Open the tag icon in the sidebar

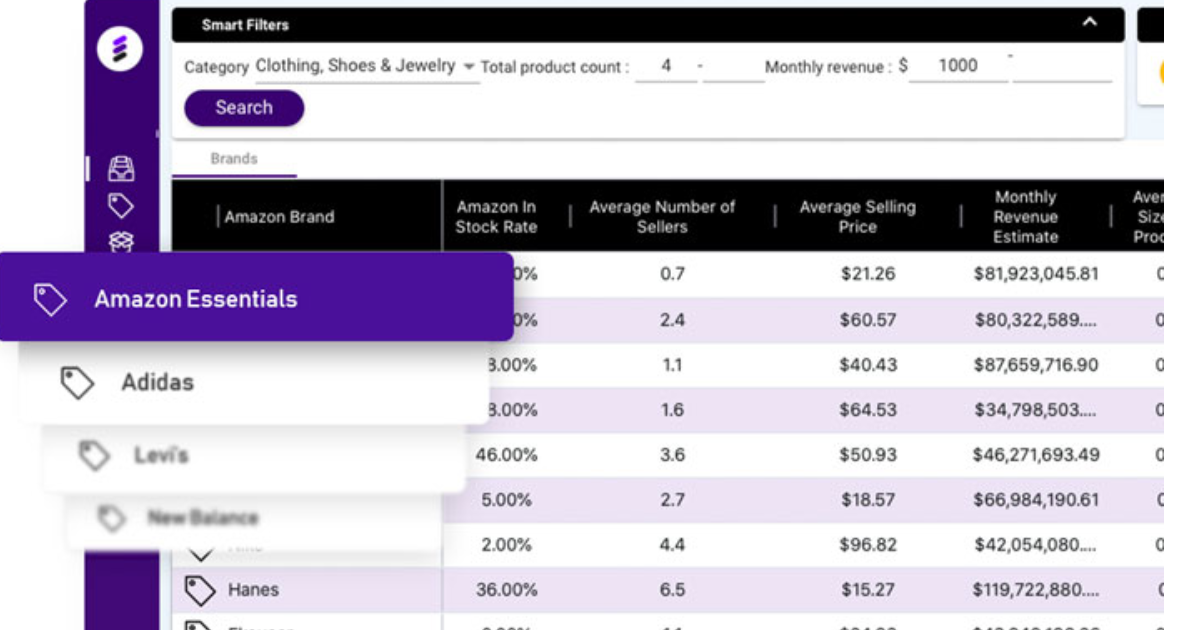(121, 206)
